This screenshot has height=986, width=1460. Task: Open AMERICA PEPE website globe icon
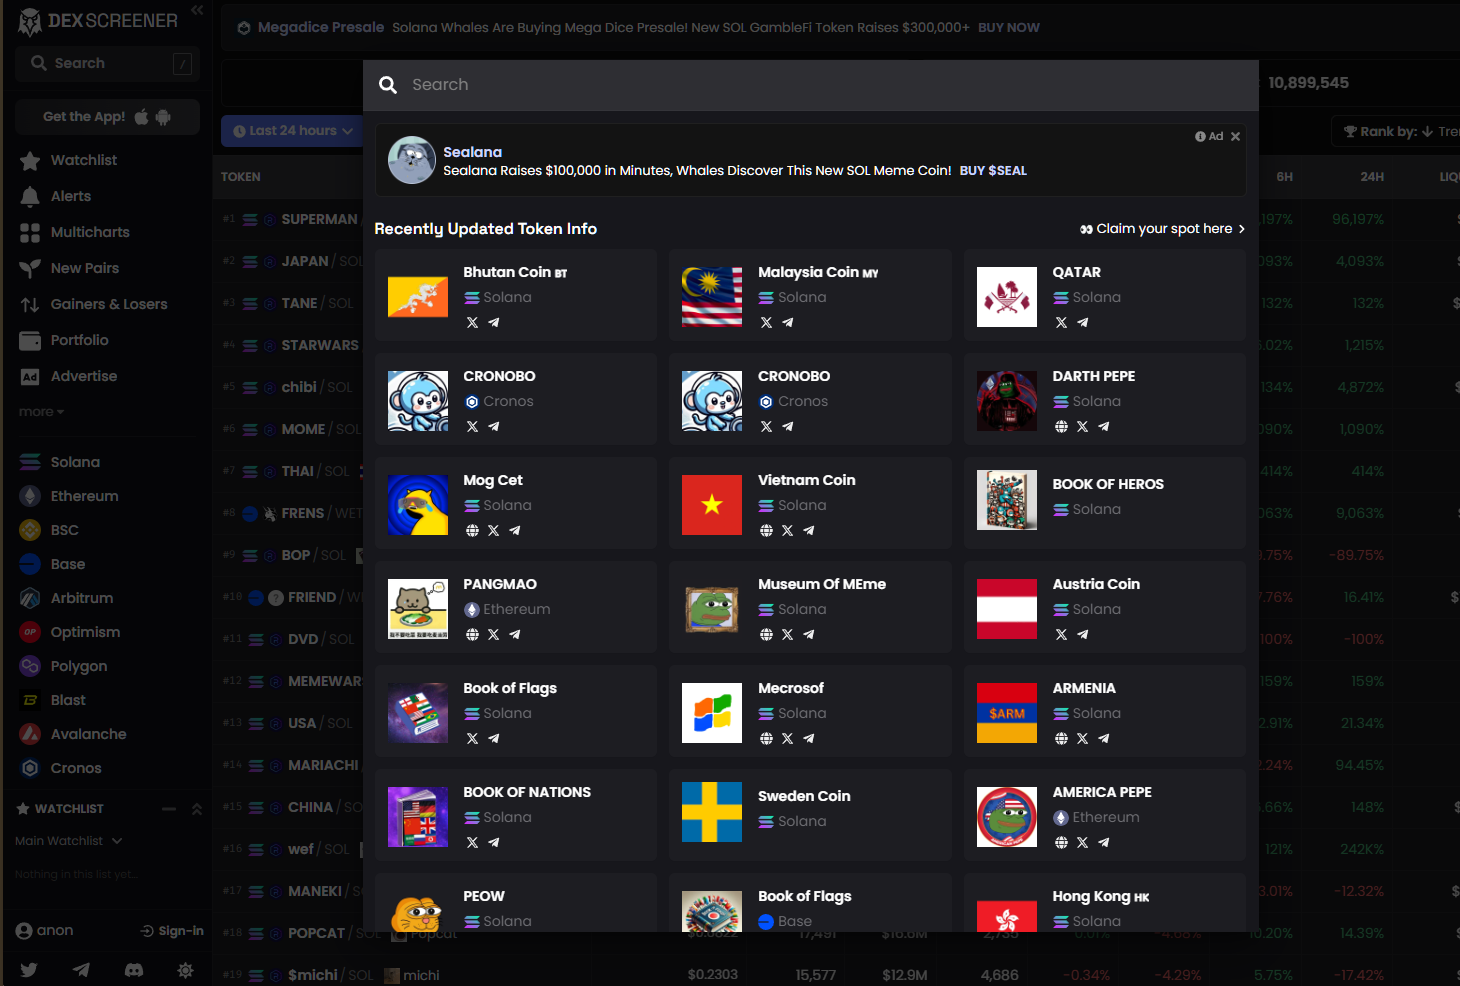pyautogui.click(x=1061, y=843)
